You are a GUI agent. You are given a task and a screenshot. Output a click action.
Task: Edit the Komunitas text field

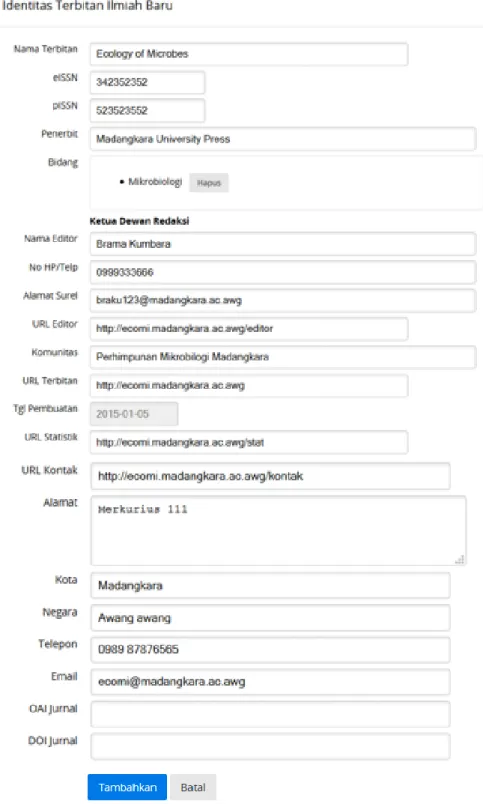click(x=283, y=357)
